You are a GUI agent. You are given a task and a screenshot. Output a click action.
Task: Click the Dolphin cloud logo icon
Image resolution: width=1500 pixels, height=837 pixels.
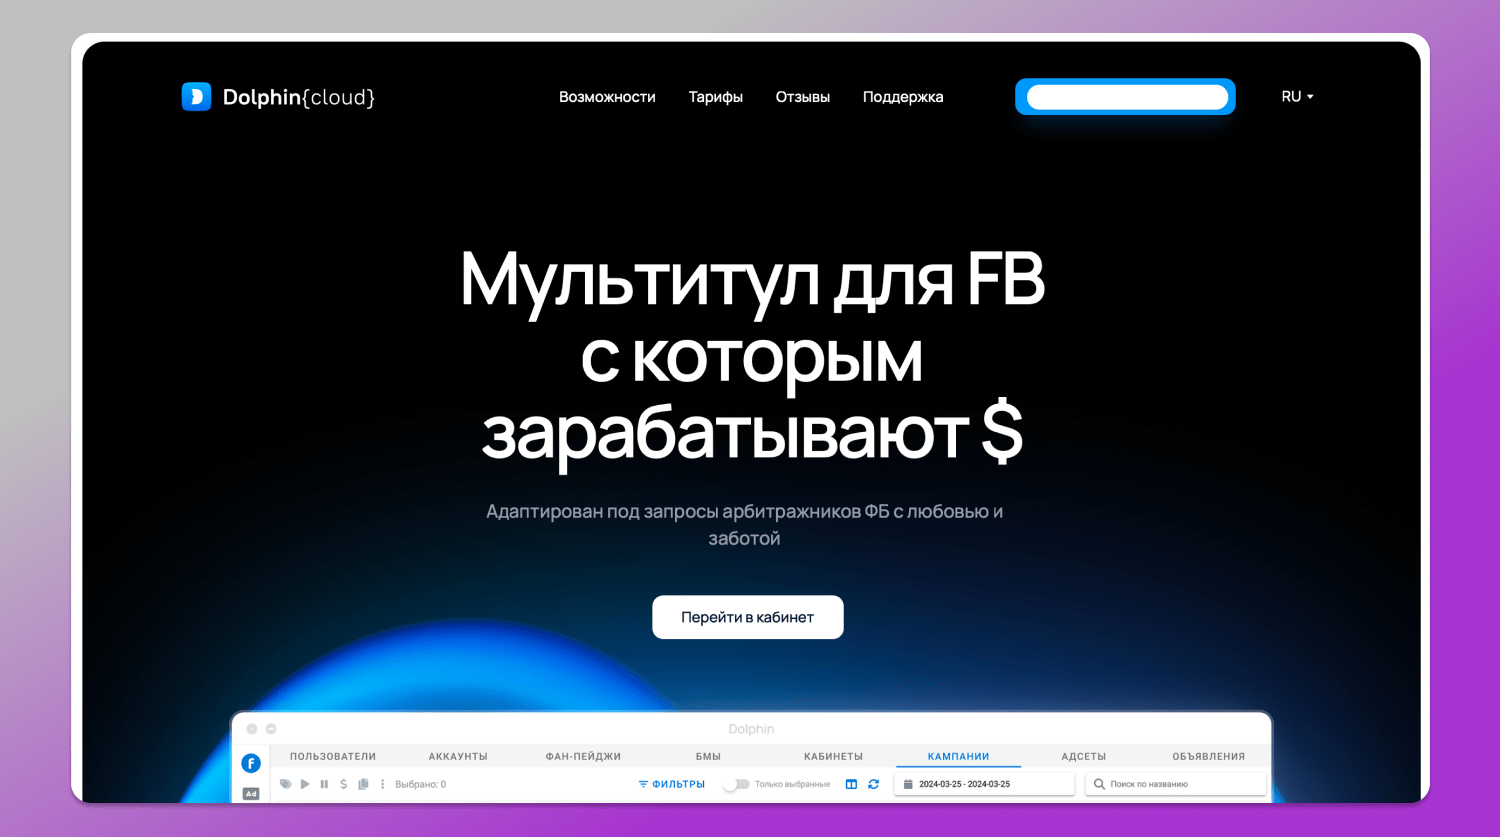click(196, 97)
